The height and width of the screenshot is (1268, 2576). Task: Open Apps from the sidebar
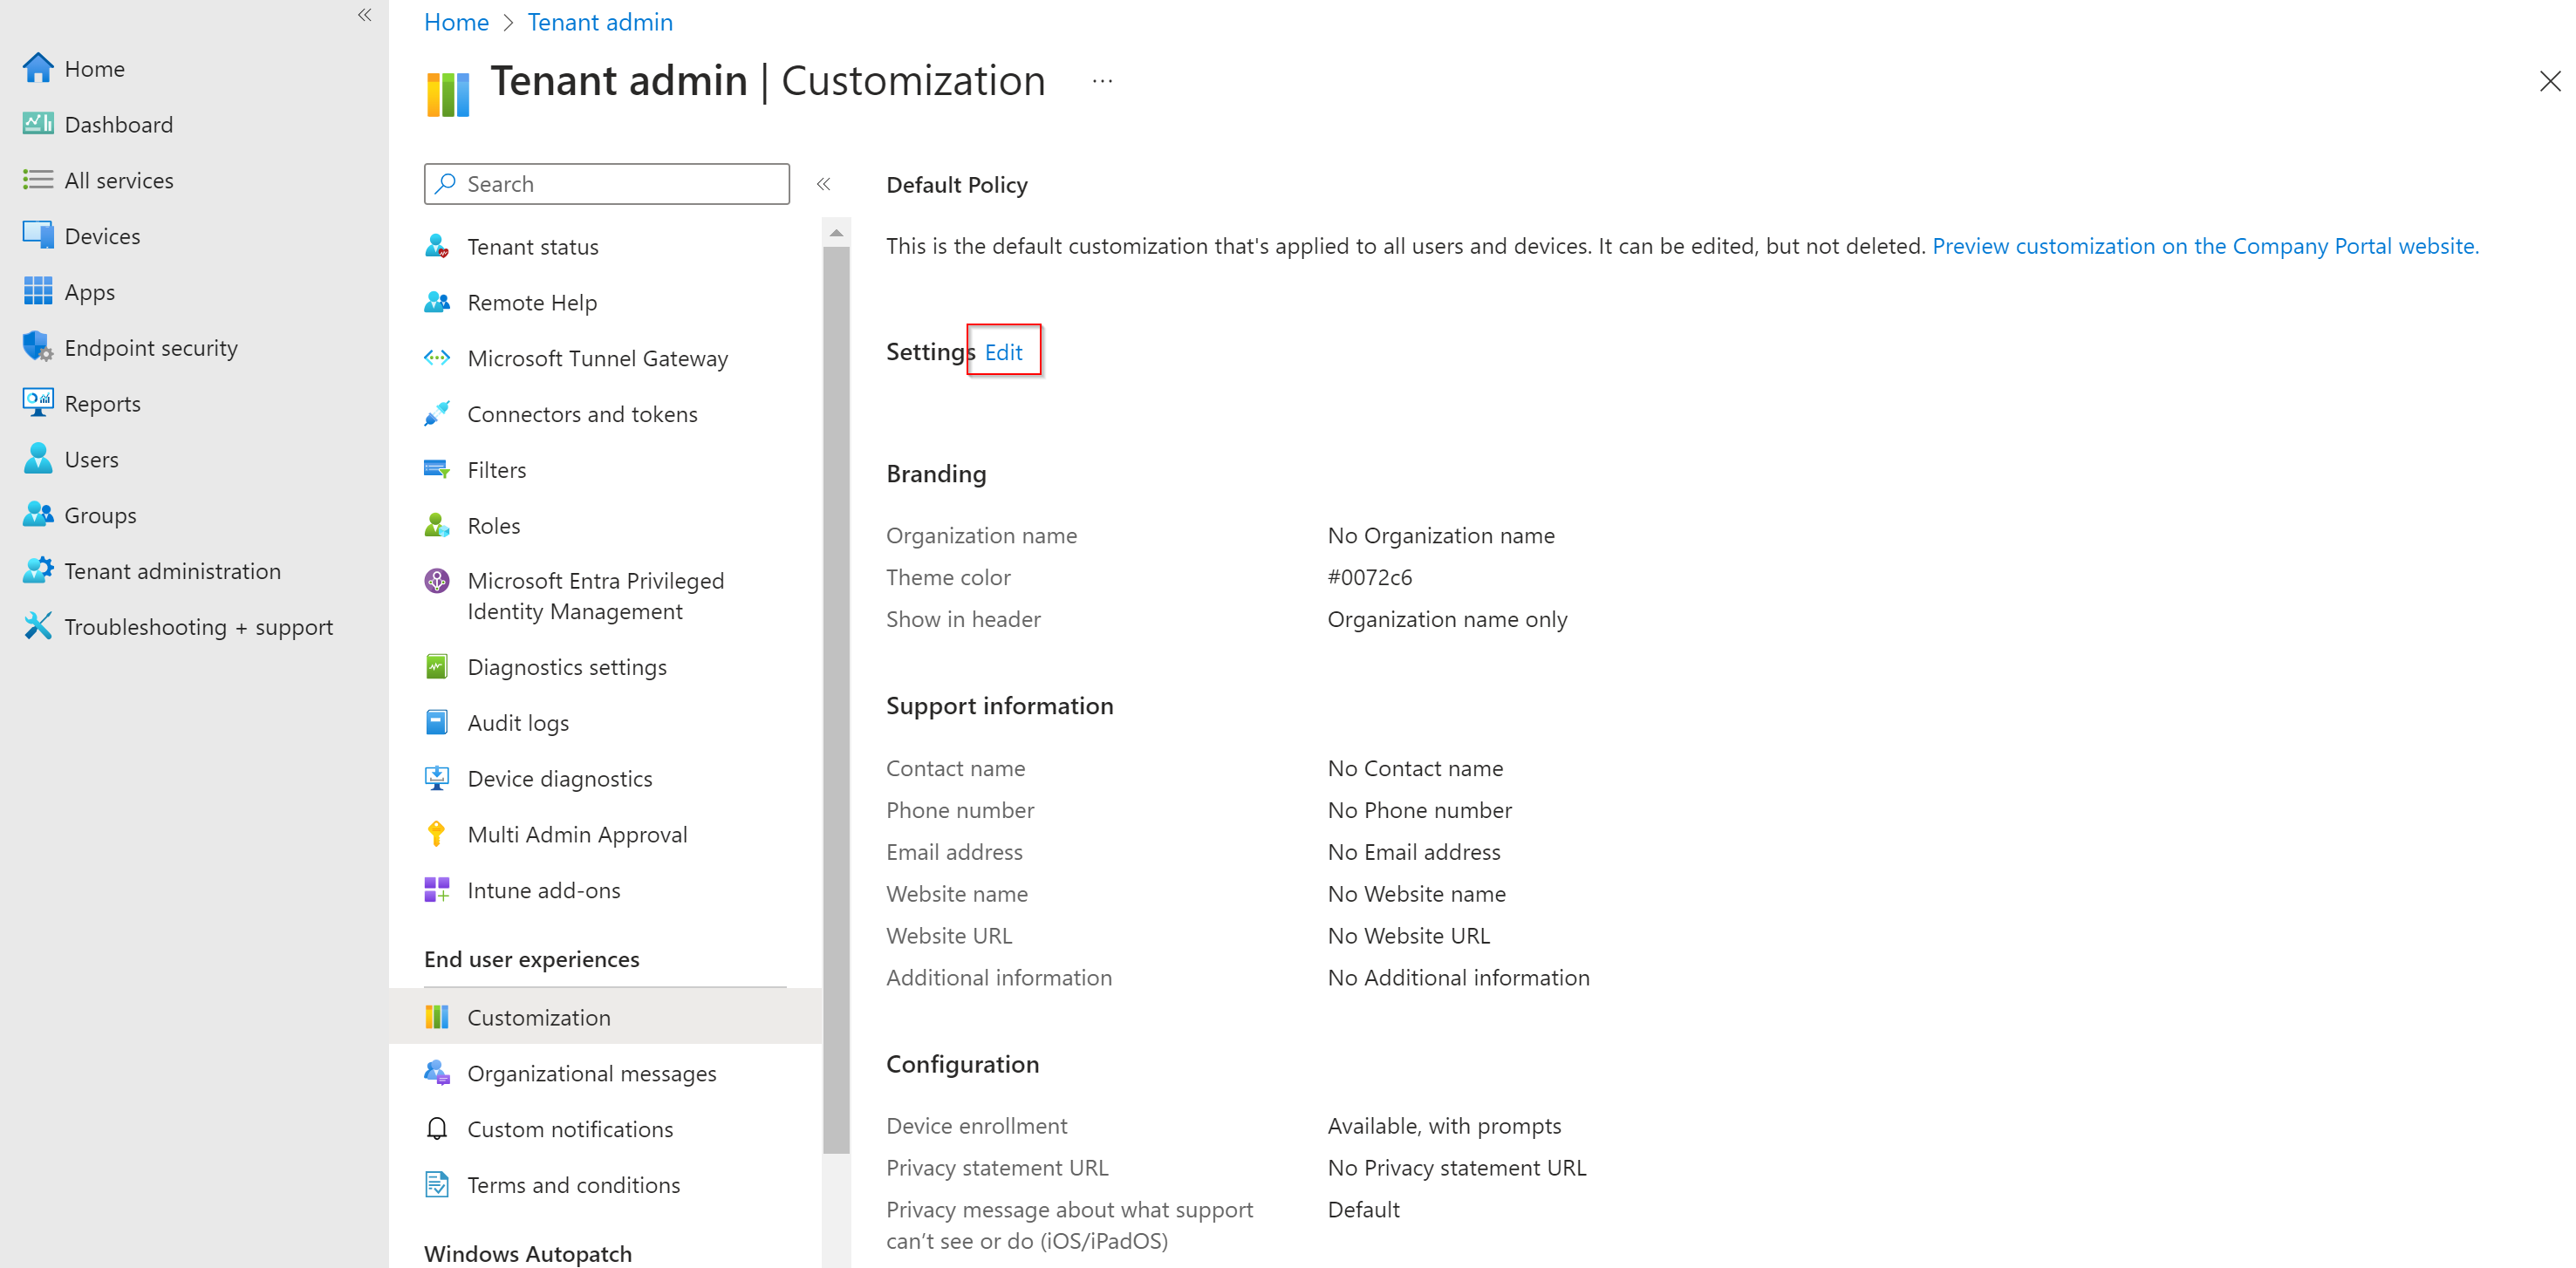click(x=90, y=291)
